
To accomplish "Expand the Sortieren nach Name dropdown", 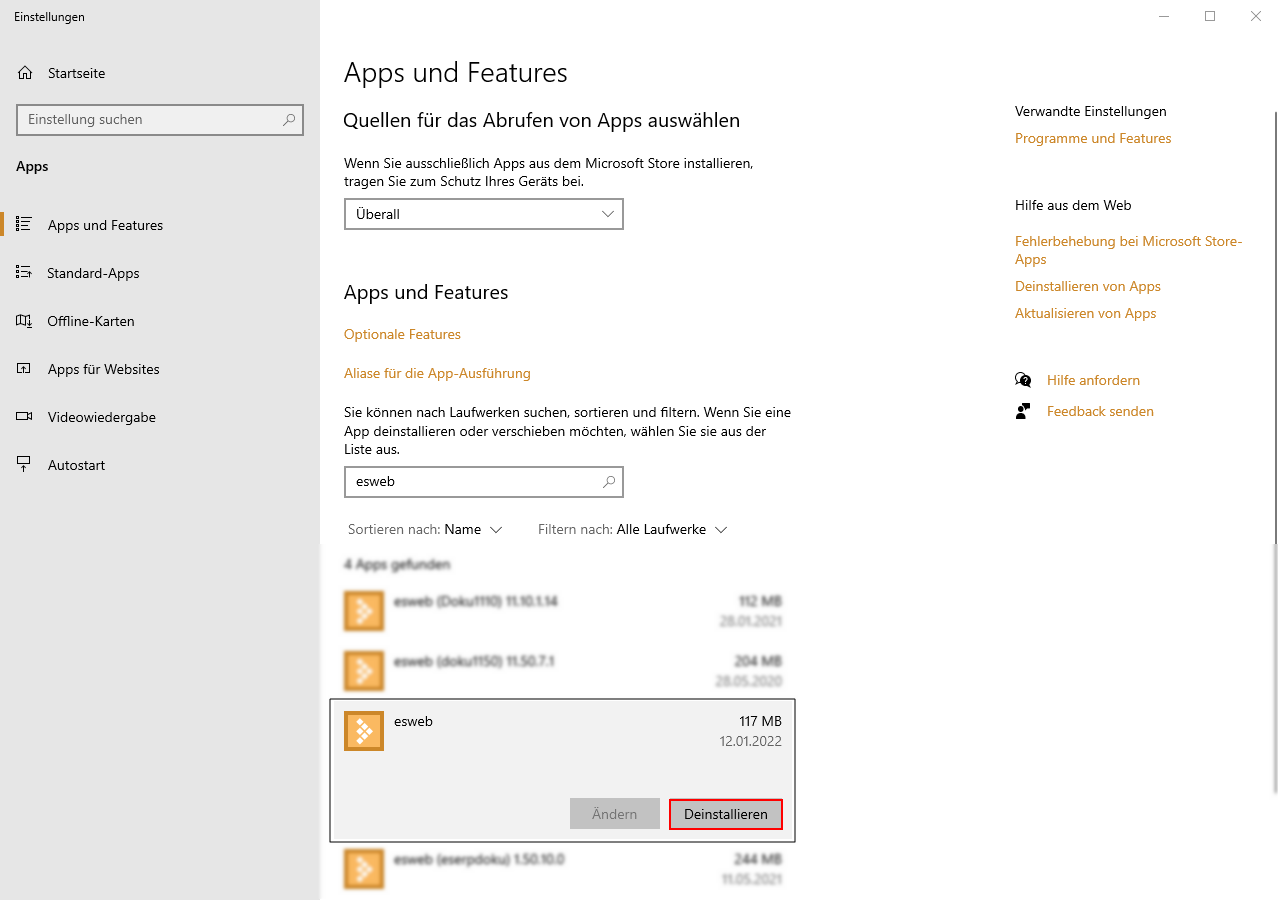I will [473, 529].
